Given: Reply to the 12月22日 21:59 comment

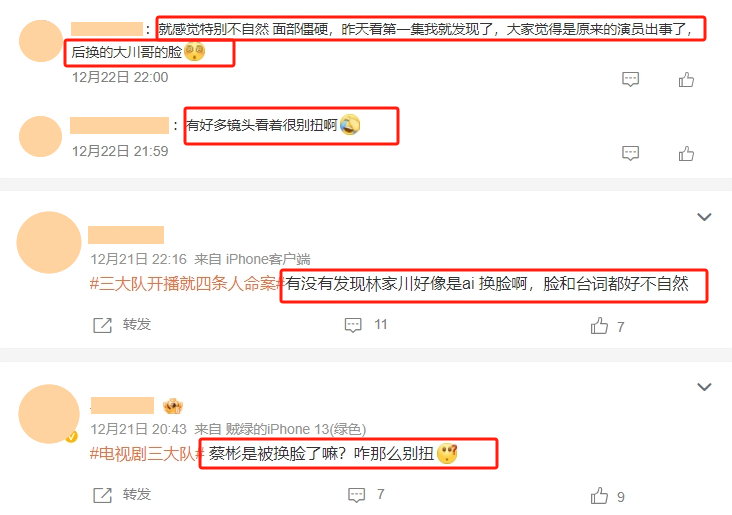Looking at the screenshot, I should 630,153.
